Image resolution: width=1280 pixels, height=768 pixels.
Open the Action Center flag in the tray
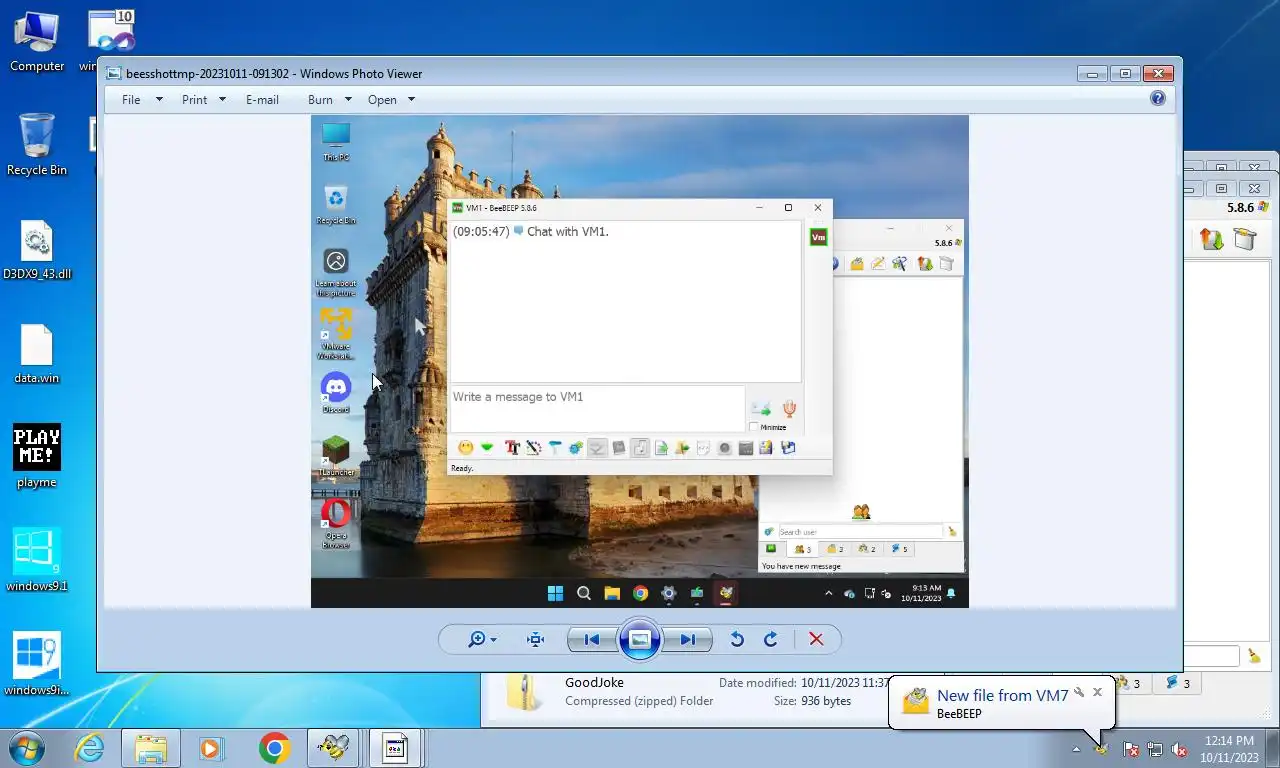click(1131, 749)
